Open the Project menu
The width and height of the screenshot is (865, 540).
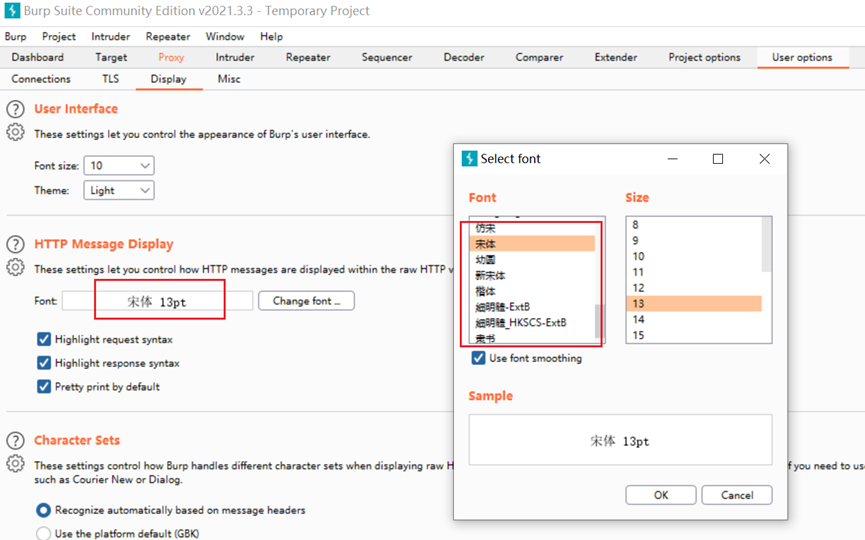58,36
